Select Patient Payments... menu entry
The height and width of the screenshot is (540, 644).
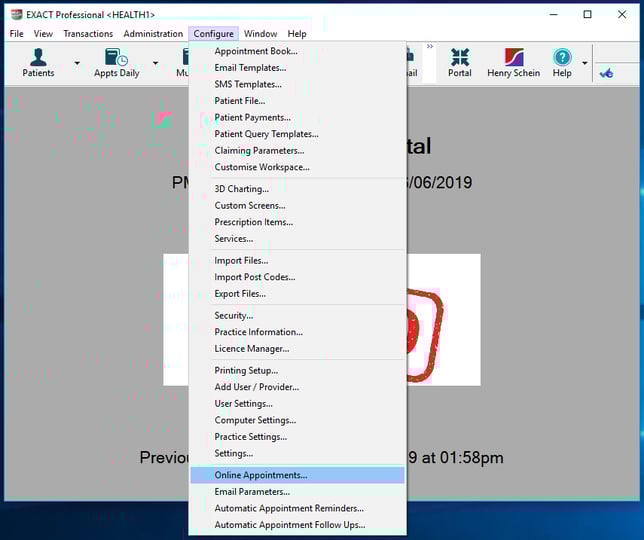click(297, 117)
